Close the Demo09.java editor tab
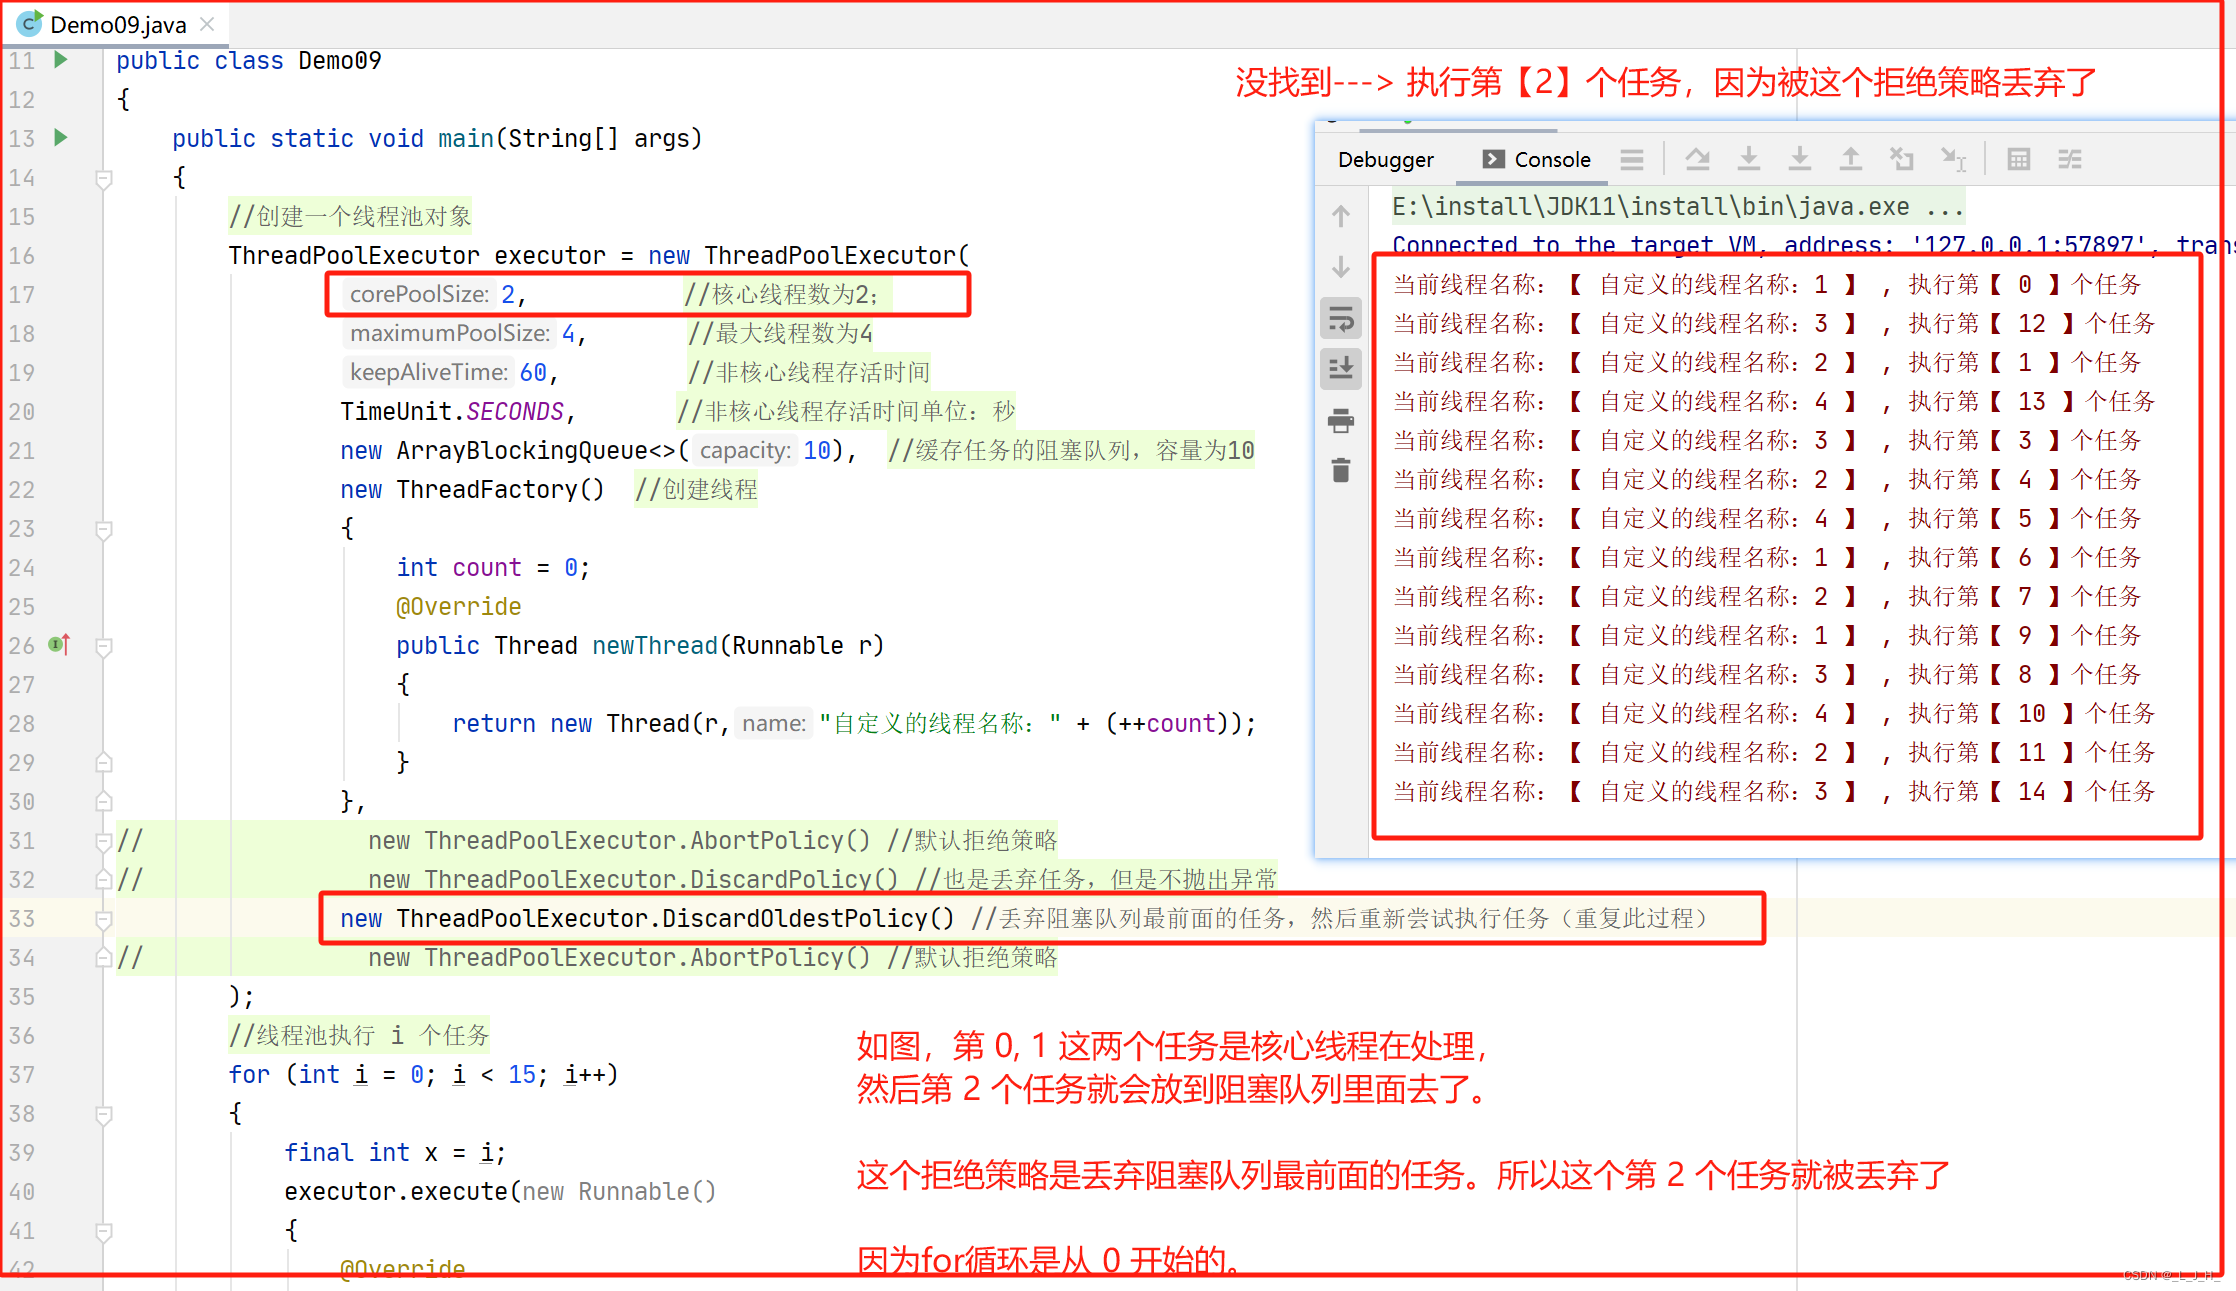The width and height of the screenshot is (2236, 1291). tap(207, 24)
